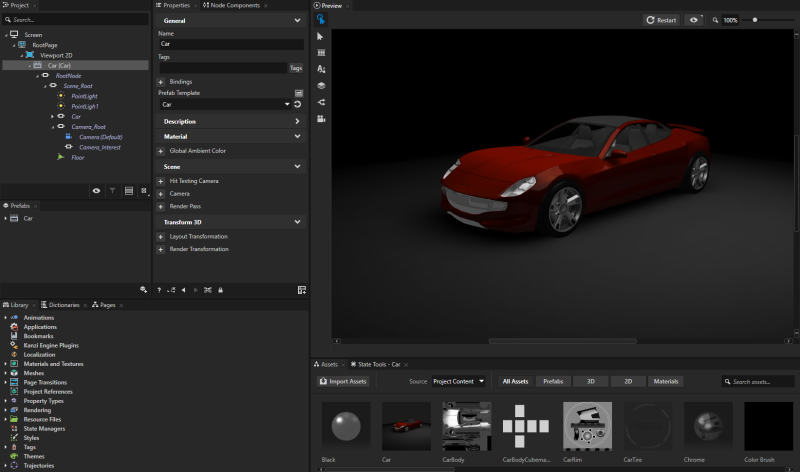Screen dimensions: 800x472
Task: Open the Source Project Content dropdown
Action: [x=458, y=381]
